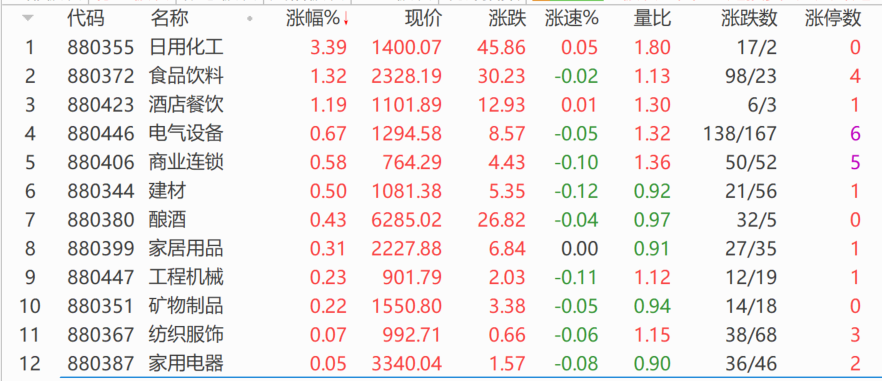Sort by 涨跌 column header
Image resolution: width=882 pixels, height=381 pixels.
tap(507, 19)
